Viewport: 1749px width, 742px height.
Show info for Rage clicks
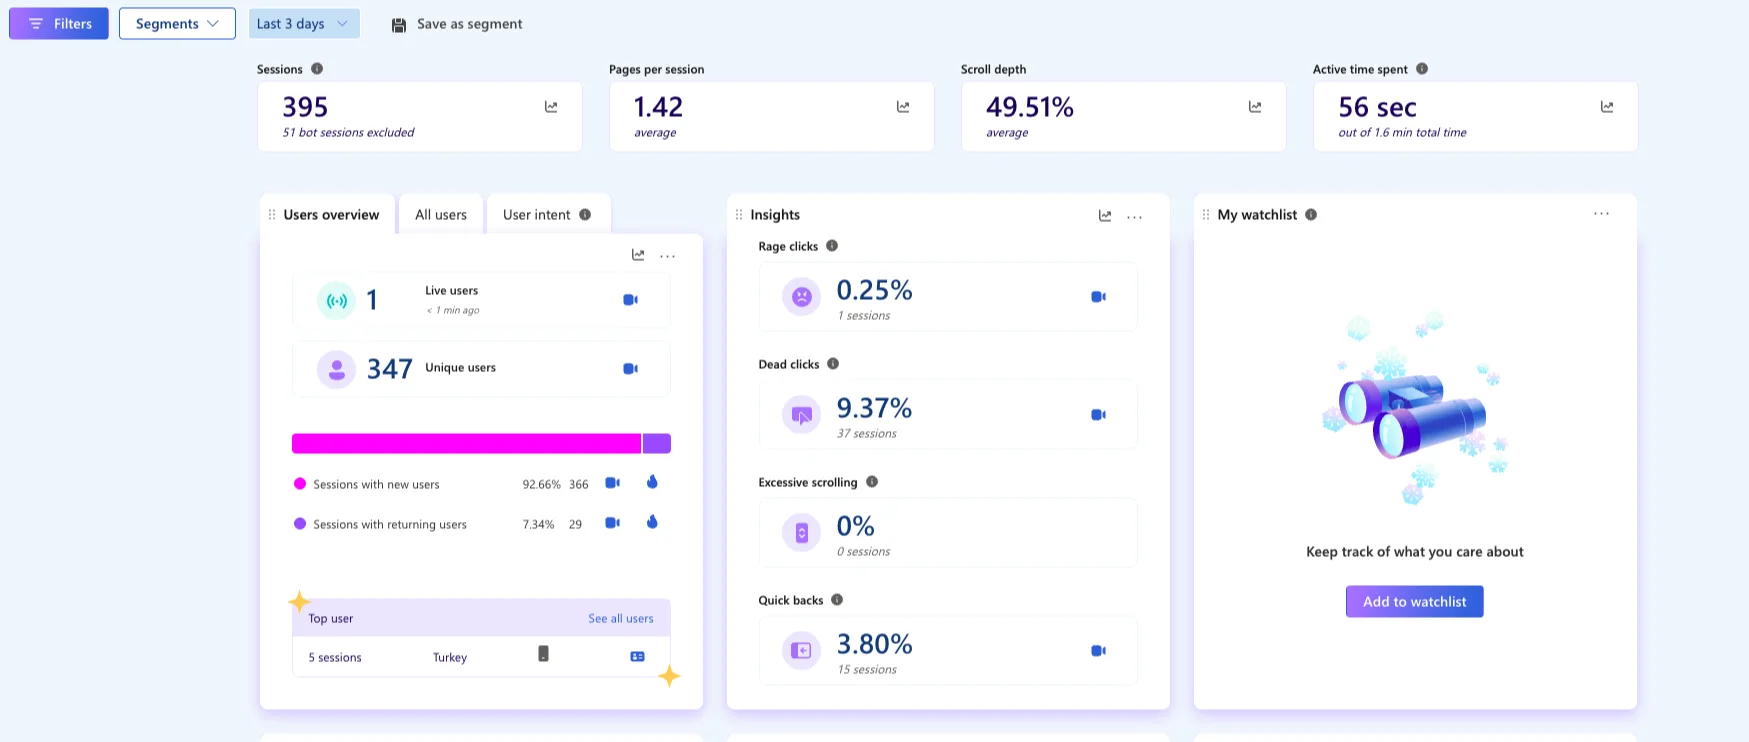pyautogui.click(x=832, y=246)
